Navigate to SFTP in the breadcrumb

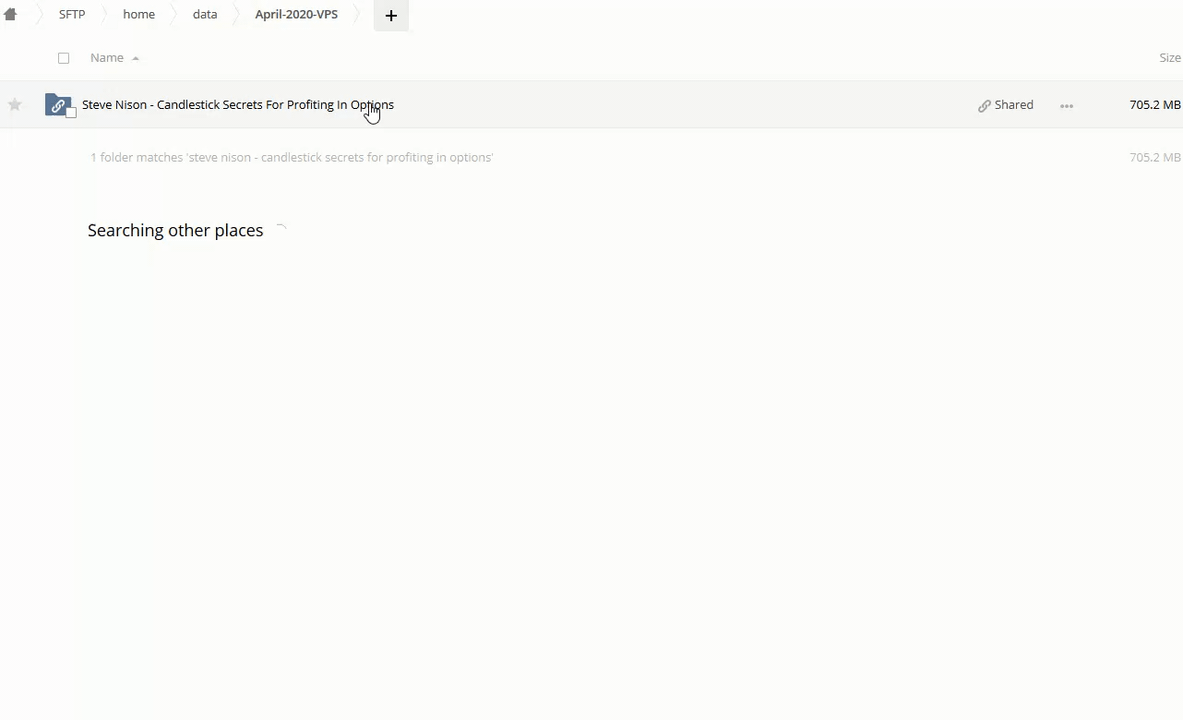coord(72,15)
